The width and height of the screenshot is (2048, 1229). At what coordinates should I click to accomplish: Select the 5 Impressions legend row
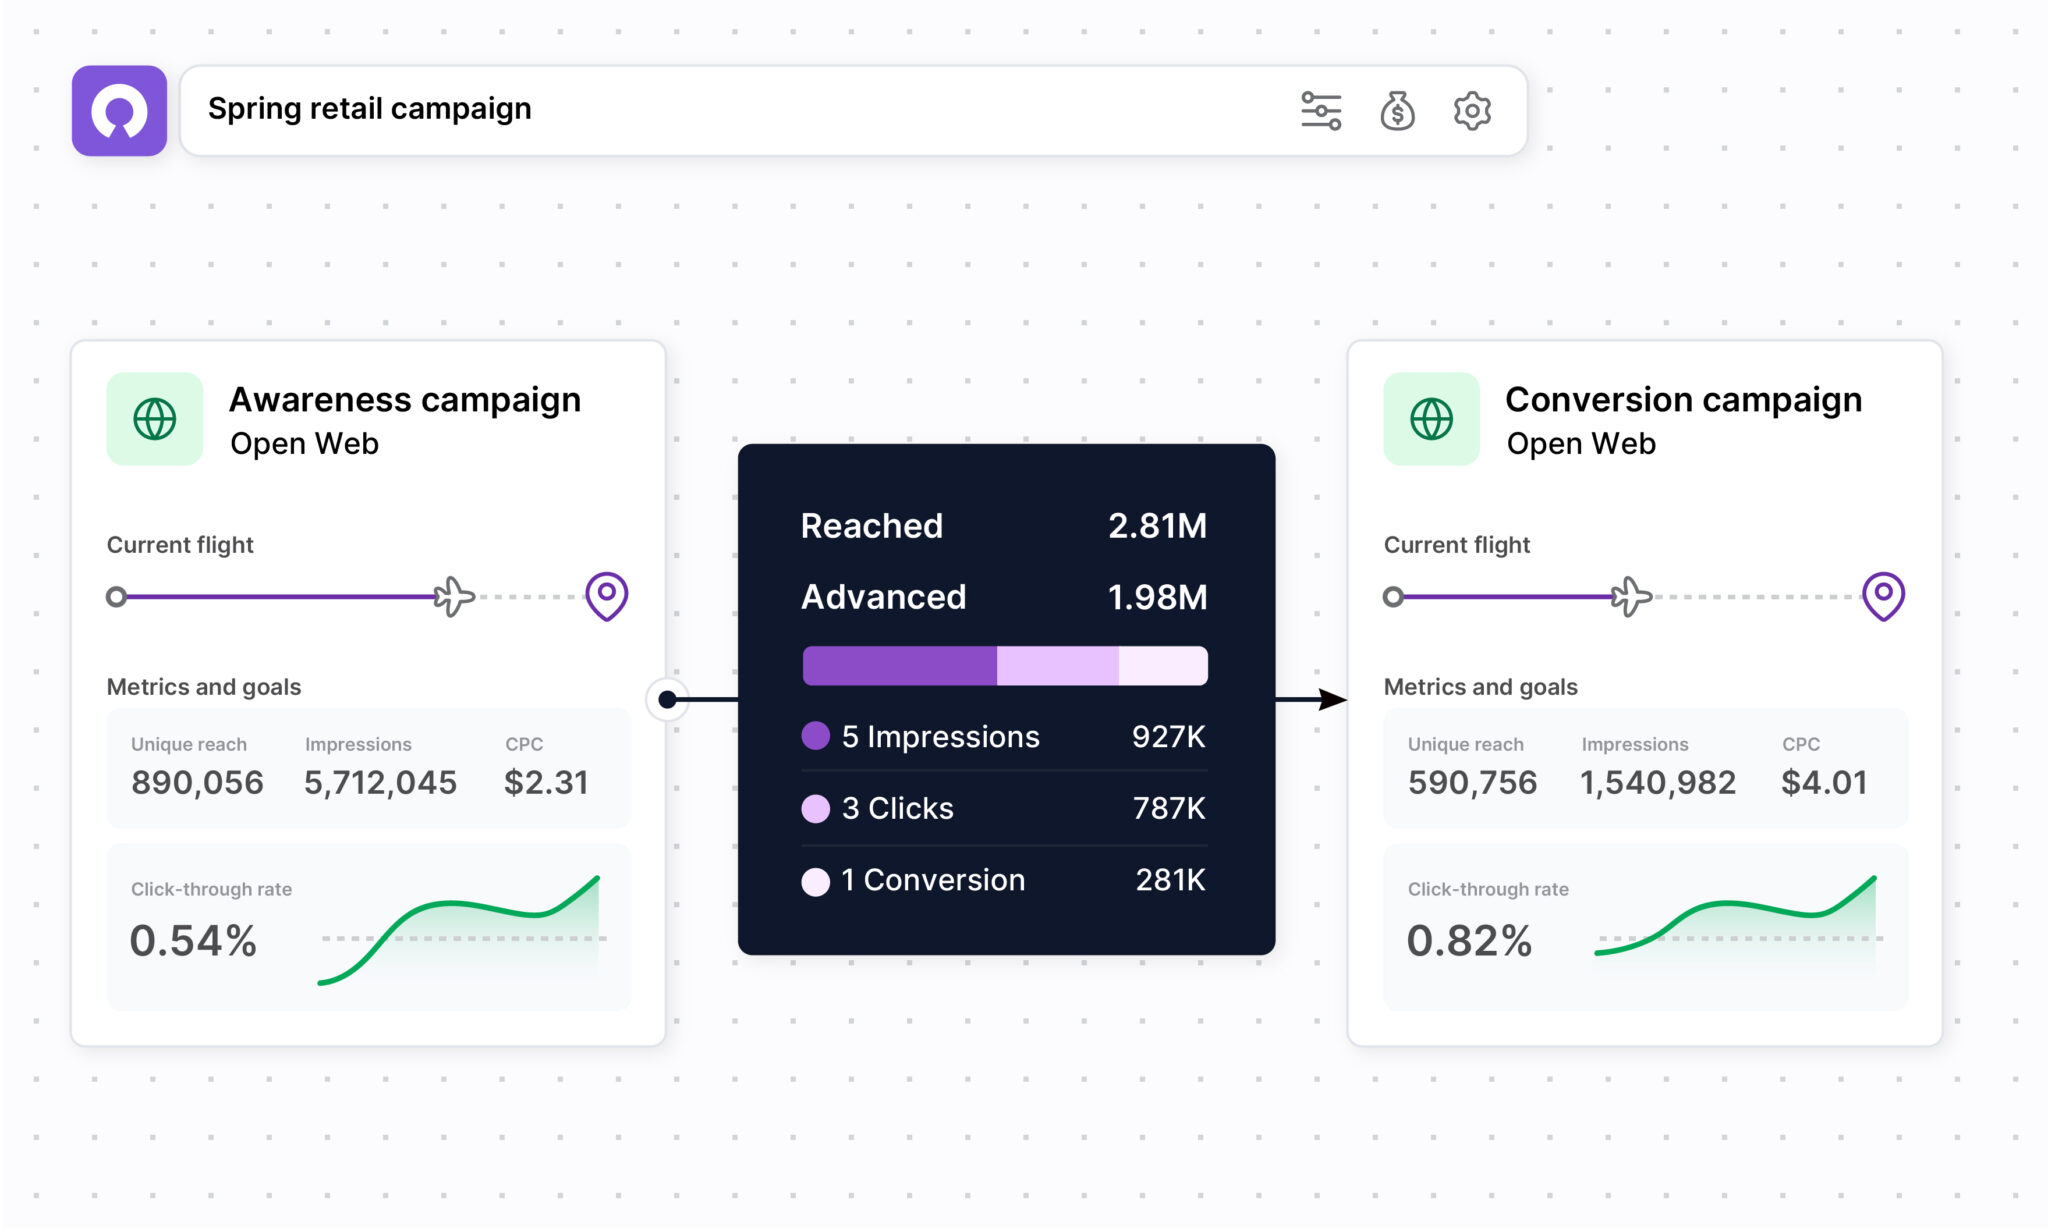pyautogui.click(x=1004, y=736)
